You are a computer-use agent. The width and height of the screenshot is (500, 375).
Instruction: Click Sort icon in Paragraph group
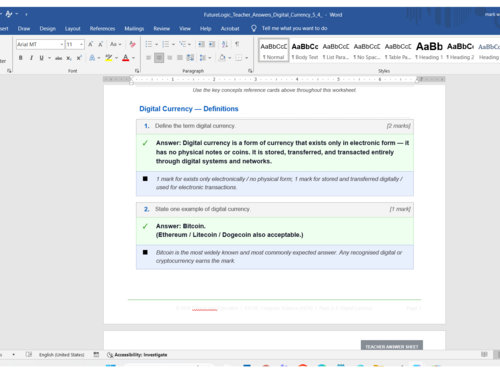coord(225,44)
